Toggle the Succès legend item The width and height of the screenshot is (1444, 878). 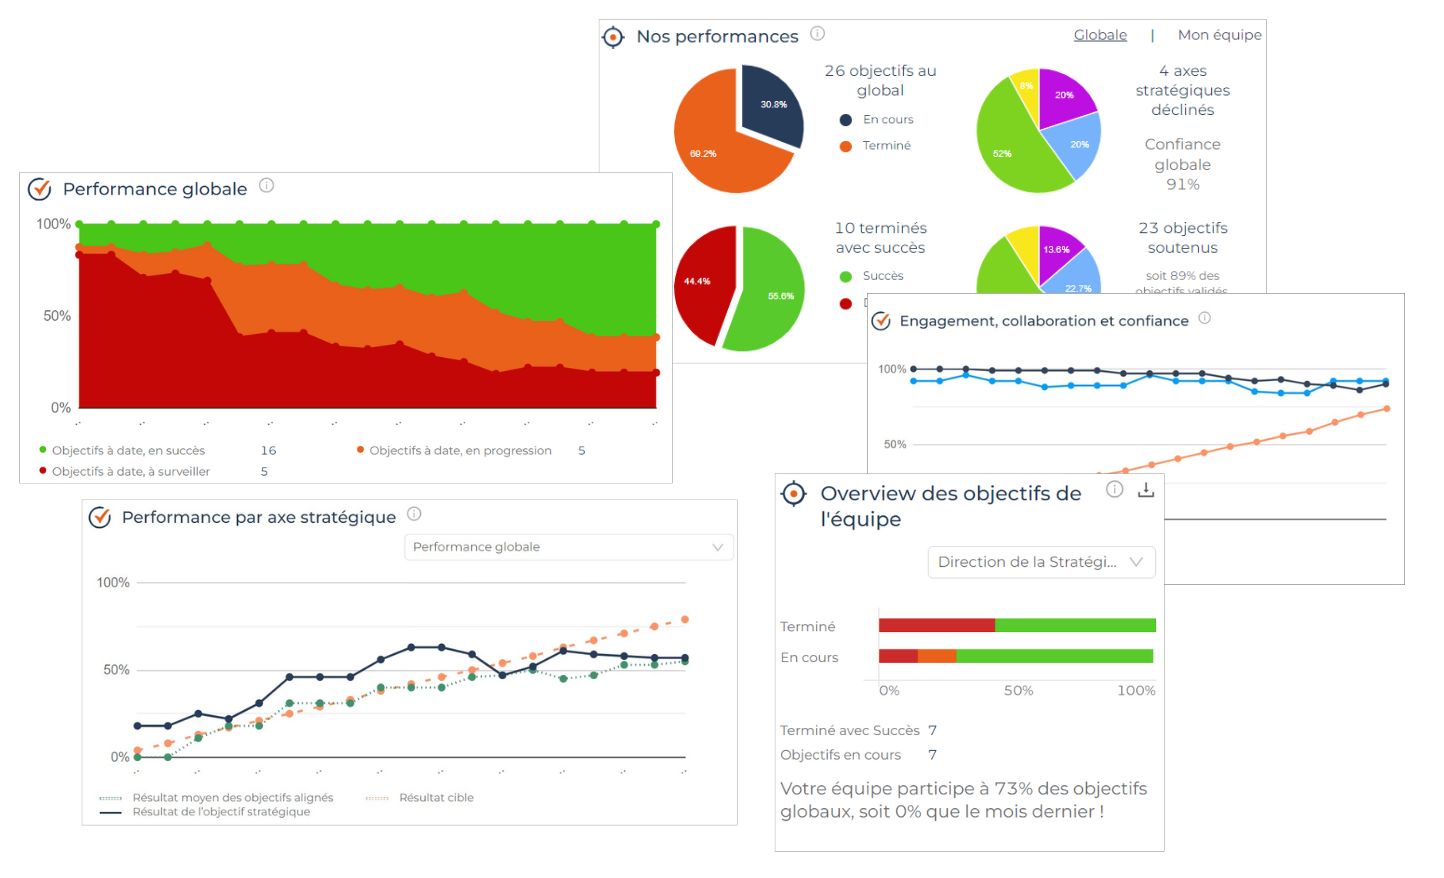pyautogui.click(x=871, y=276)
